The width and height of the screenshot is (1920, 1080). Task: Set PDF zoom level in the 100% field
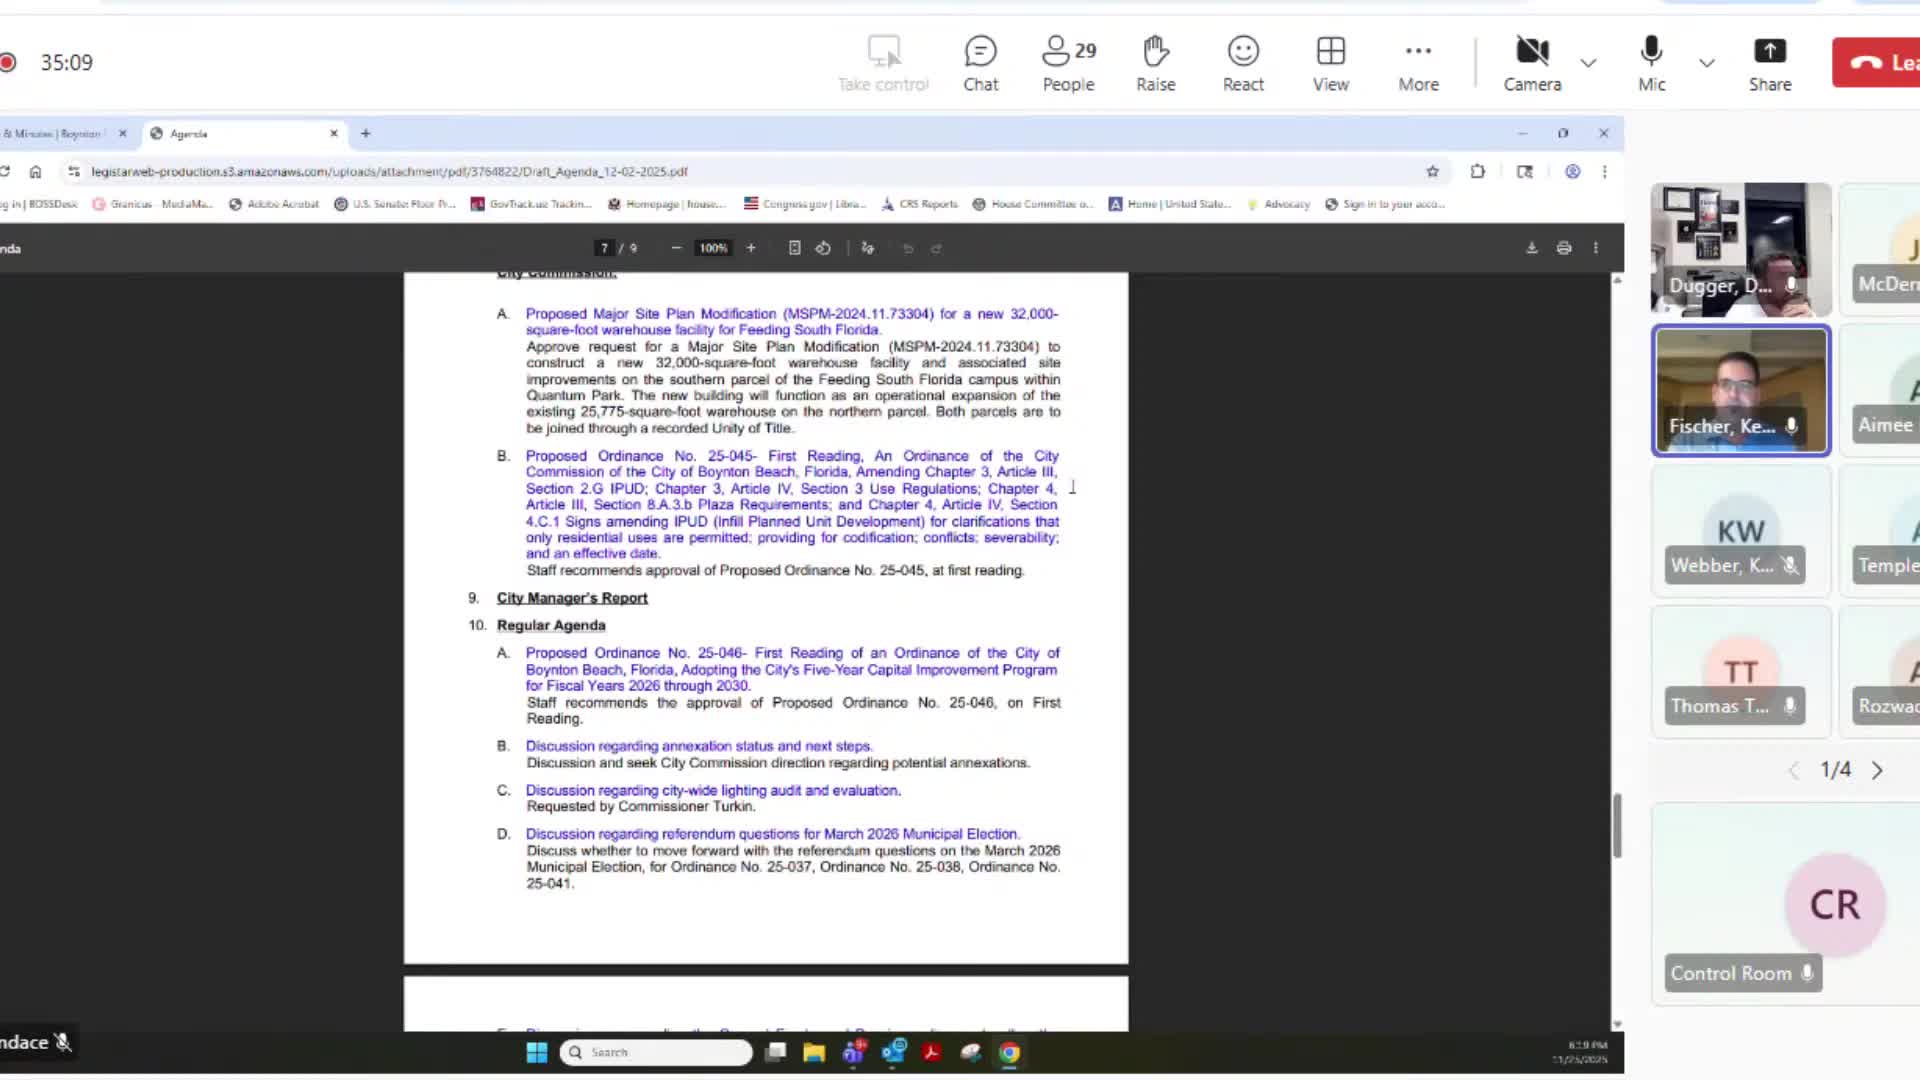pos(713,247)
